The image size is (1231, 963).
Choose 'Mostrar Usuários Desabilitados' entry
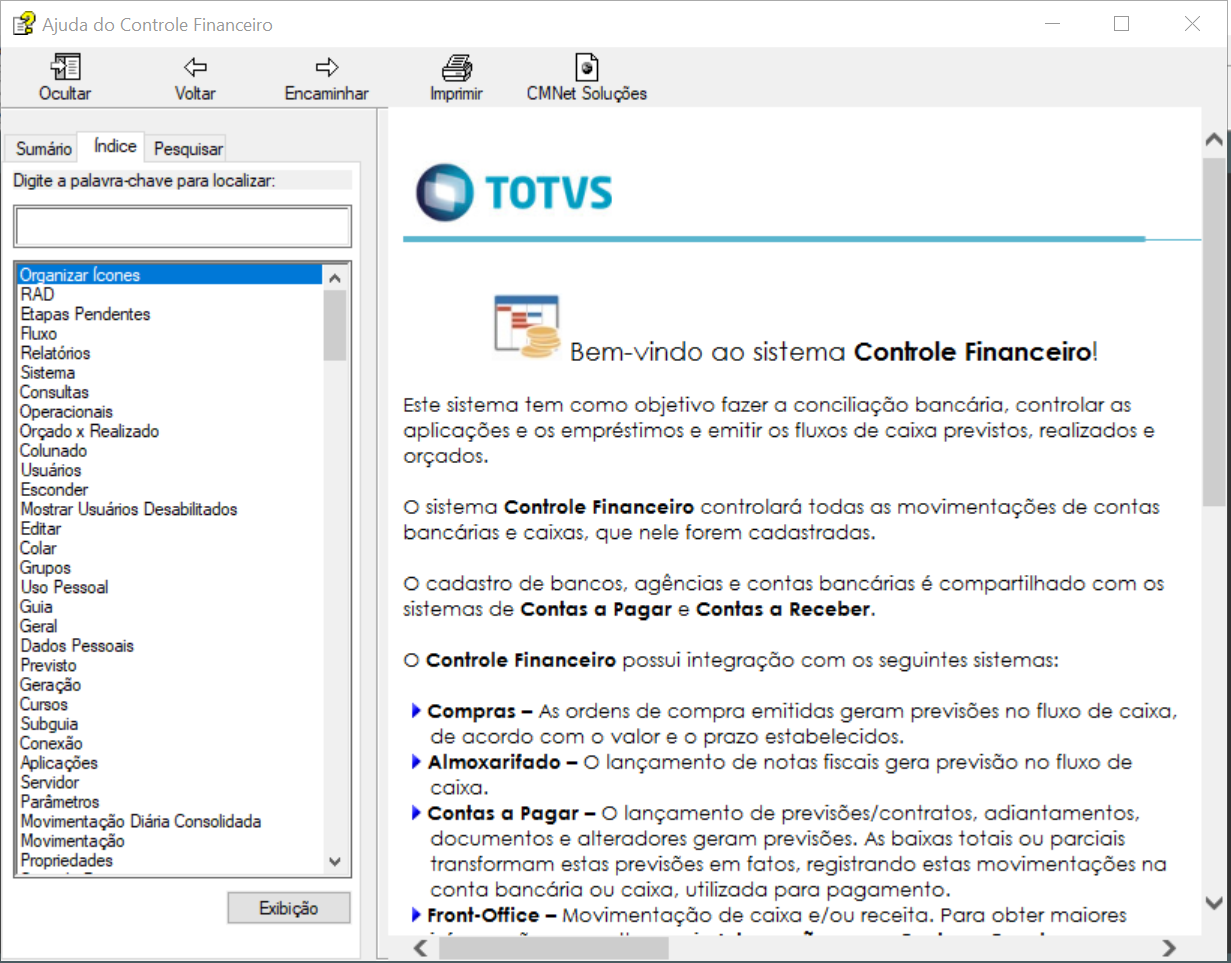pyautogui.click(x=170, y=509)
